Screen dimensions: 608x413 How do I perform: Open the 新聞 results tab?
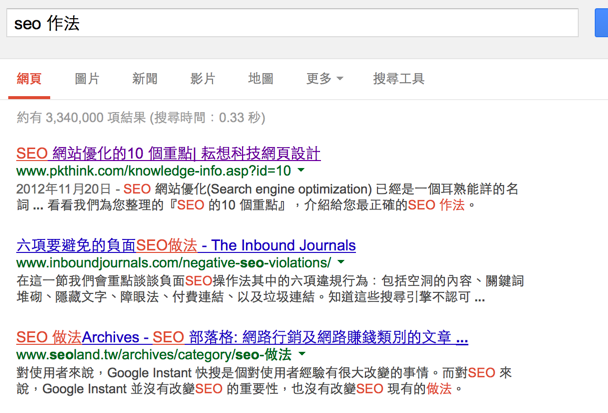[x=145, y=79]
